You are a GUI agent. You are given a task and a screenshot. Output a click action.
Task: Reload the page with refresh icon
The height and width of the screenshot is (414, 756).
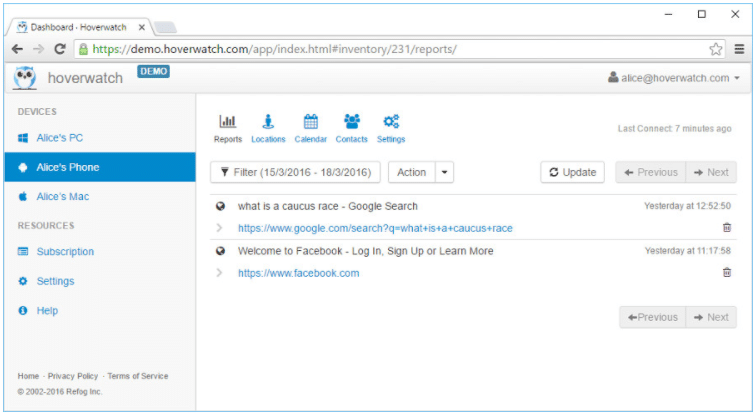coord(60,49)
